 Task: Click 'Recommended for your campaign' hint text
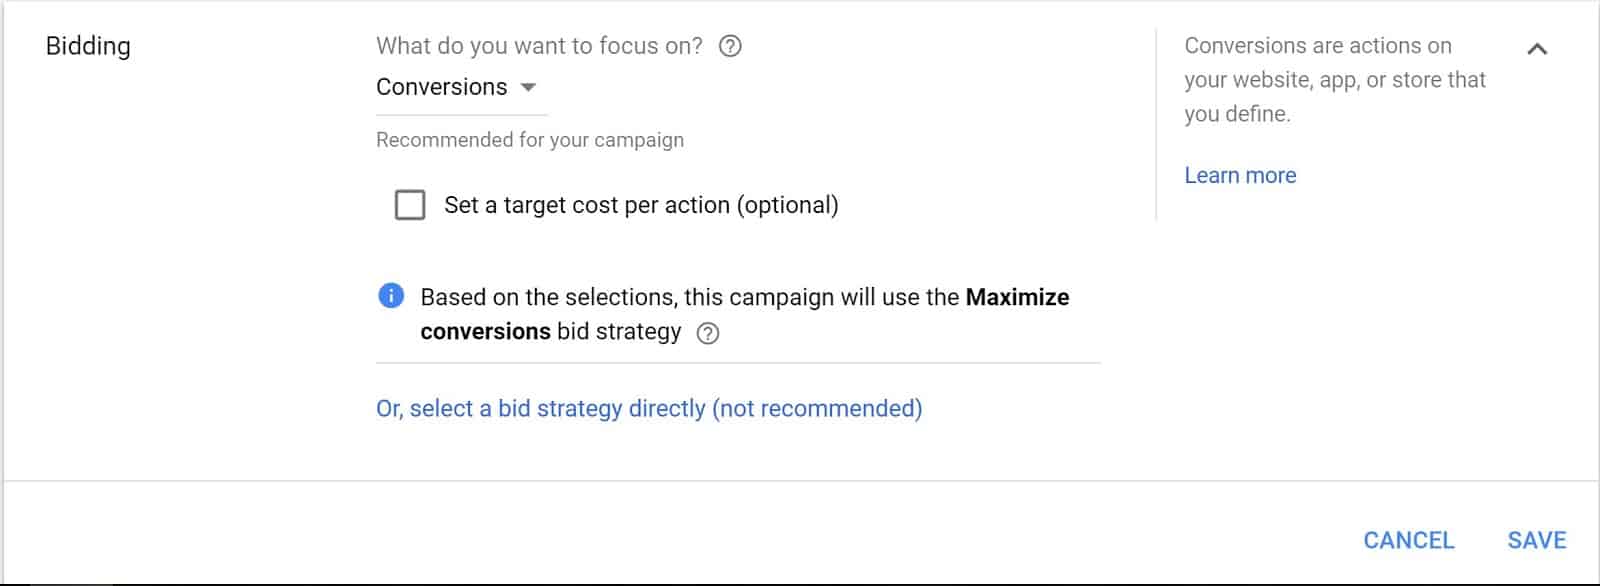530,140
